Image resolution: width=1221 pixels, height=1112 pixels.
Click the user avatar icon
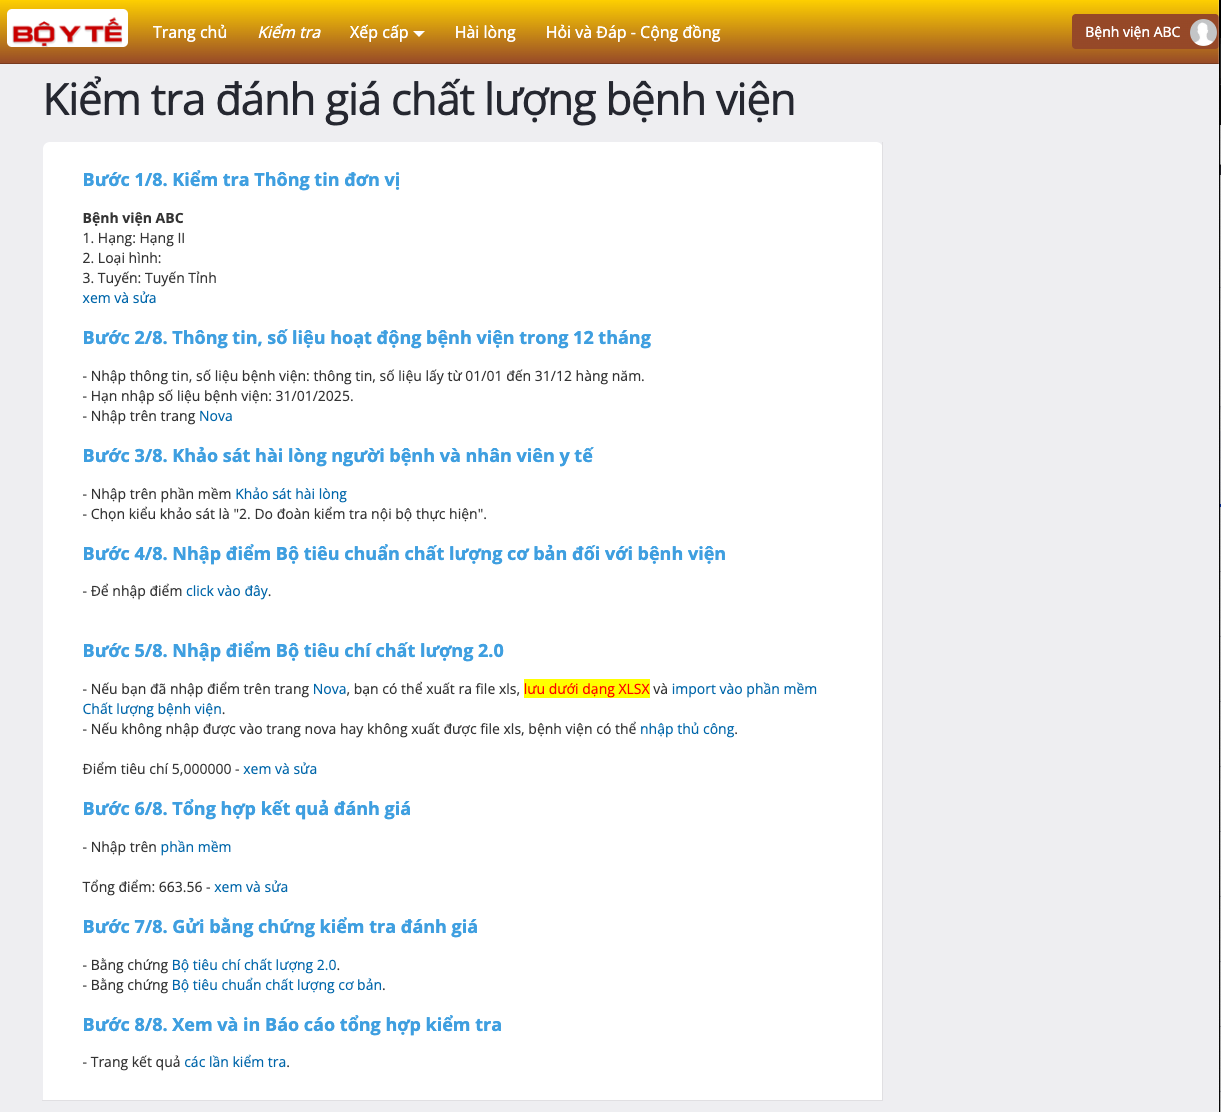tap(1202, 32)
